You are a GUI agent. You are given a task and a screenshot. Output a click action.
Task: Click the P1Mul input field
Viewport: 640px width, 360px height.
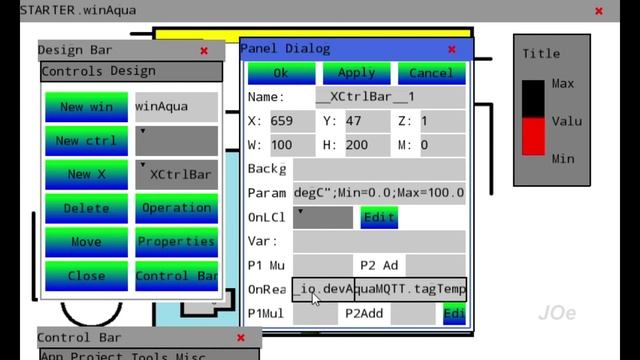[315, 313]
